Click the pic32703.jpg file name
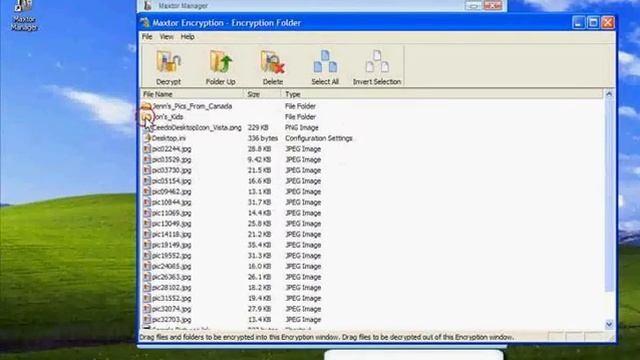The height and width of the screenshot is (360, 640). pos(171,320)
